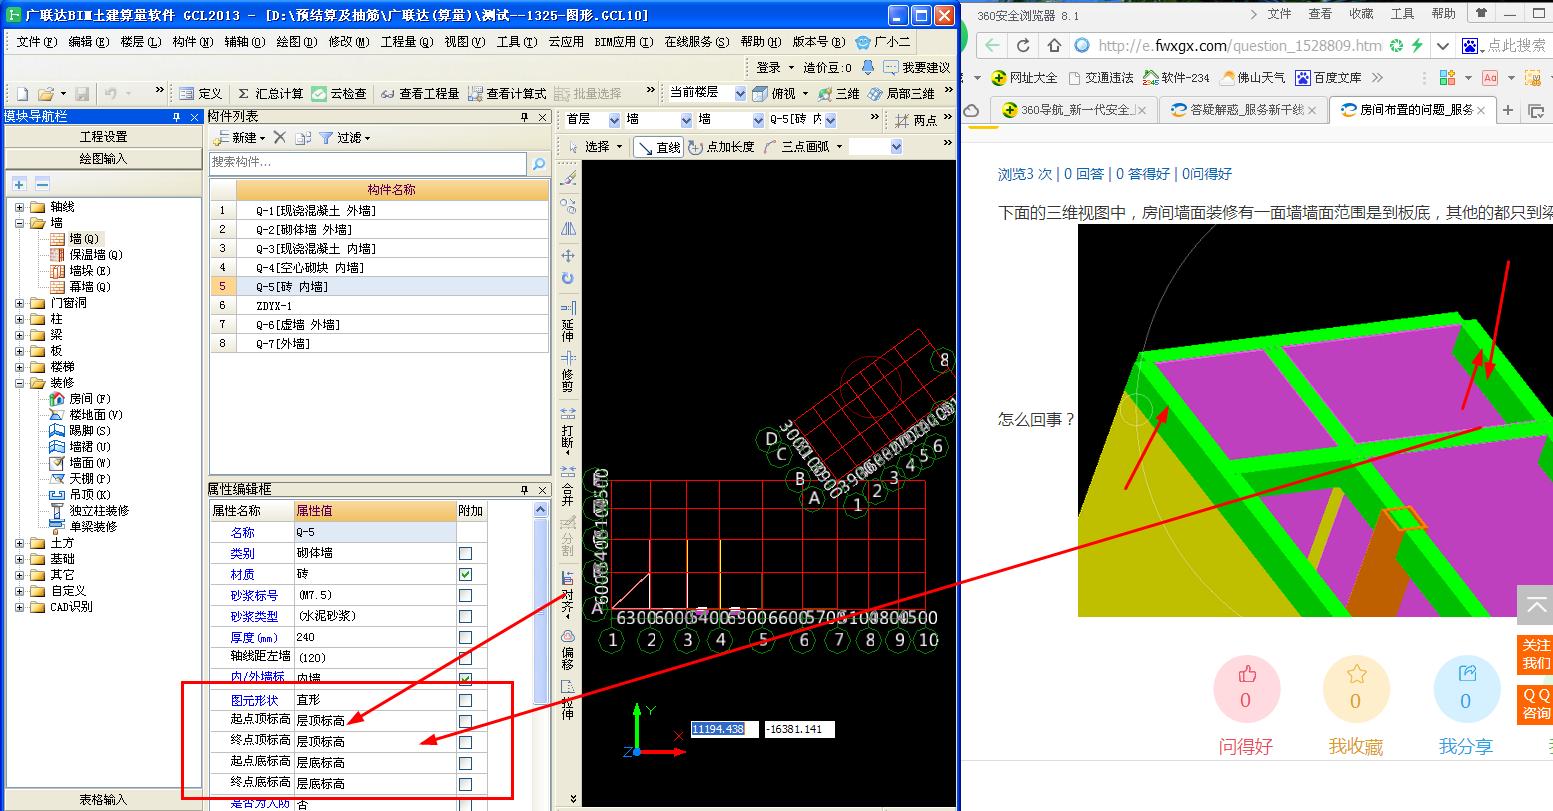The width and height of the screenshot is (1553, 811).
Task: Open the 当前楼层 dropdown
Action: pos(740,93)
